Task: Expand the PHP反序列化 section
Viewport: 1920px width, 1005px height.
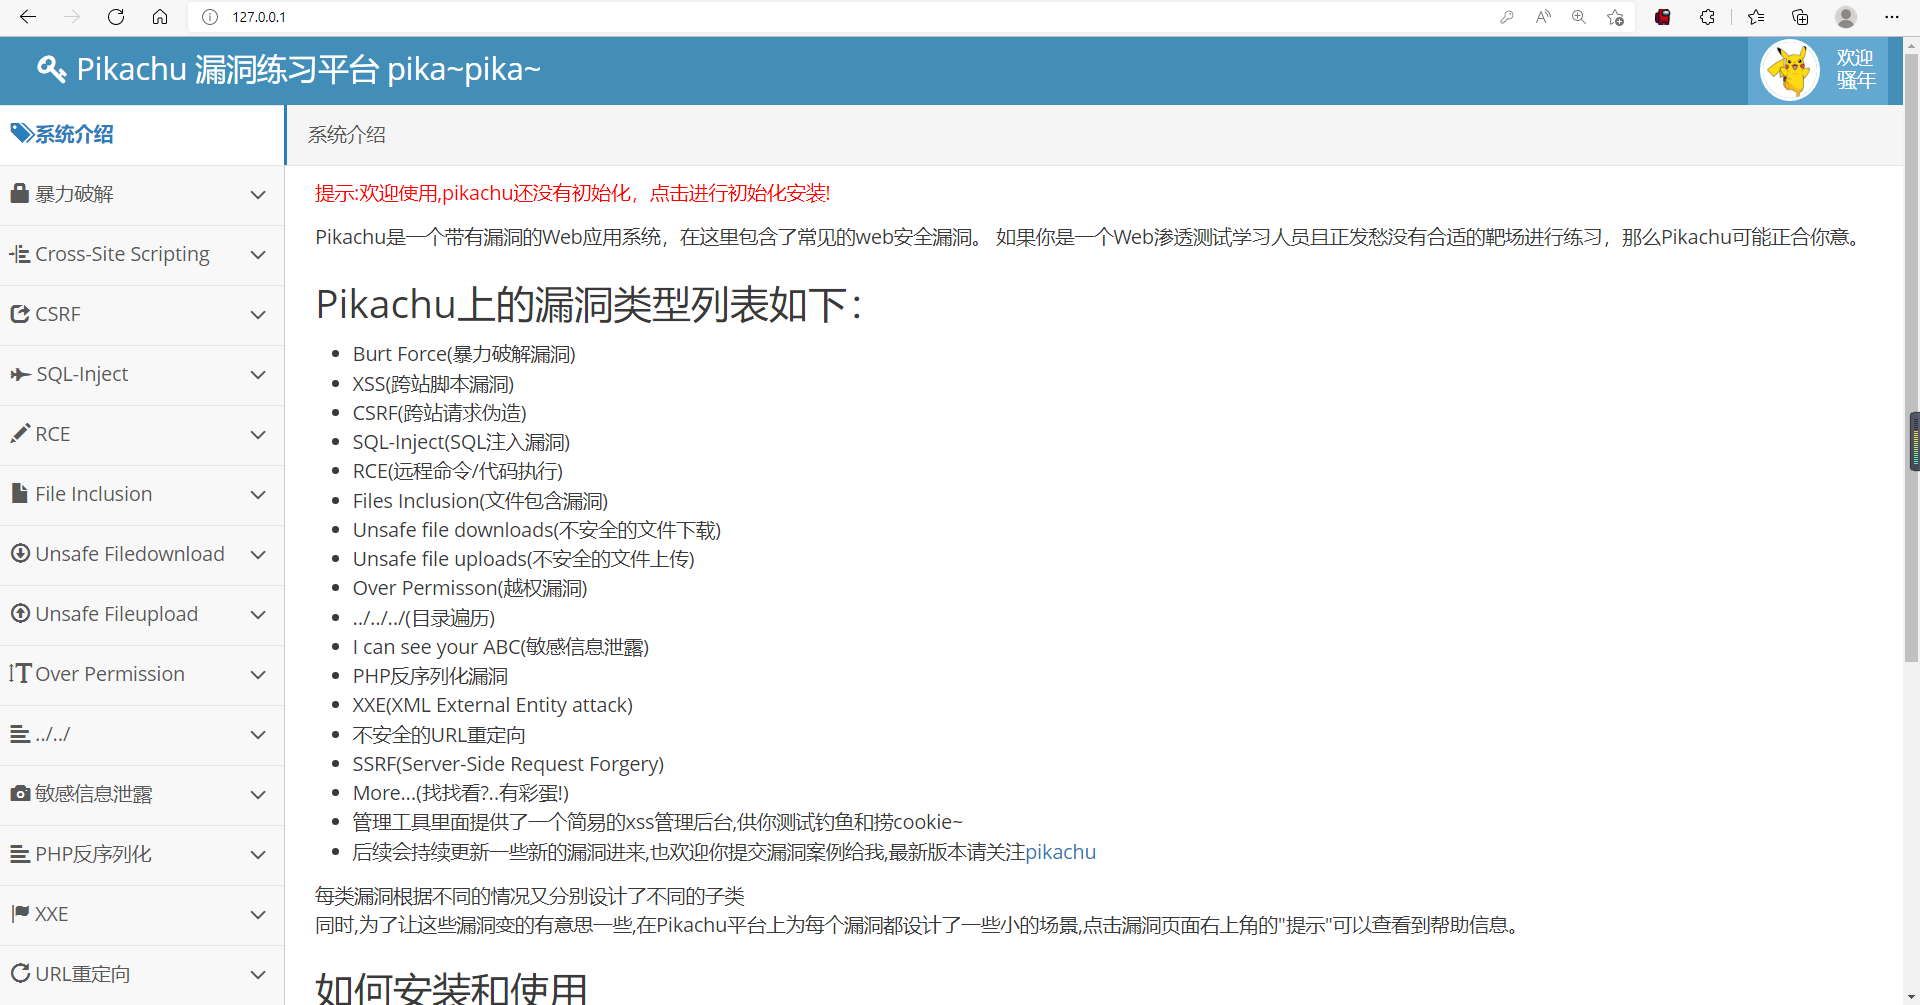Action: pyautogui.click(x=259, y=855)
